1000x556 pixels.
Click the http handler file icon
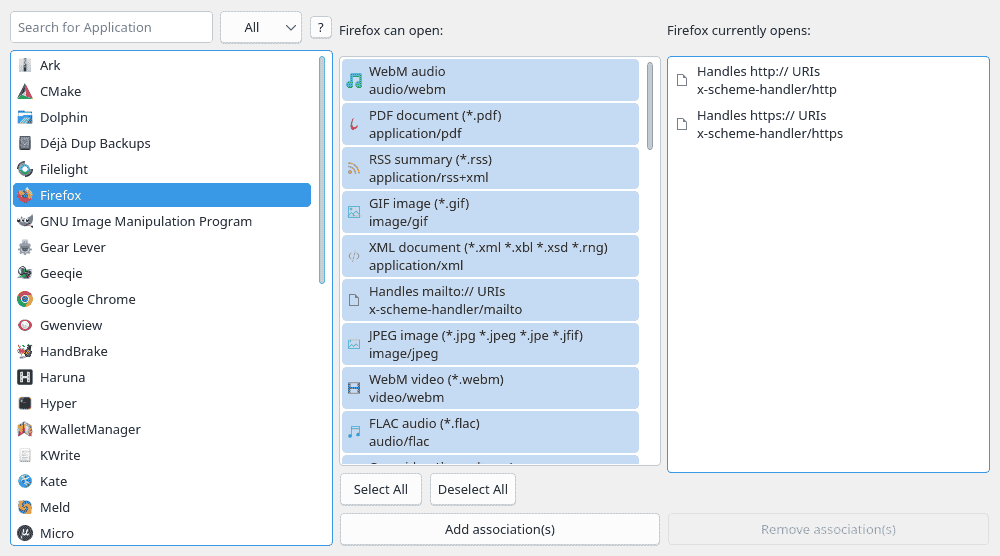tap(682, 80)
